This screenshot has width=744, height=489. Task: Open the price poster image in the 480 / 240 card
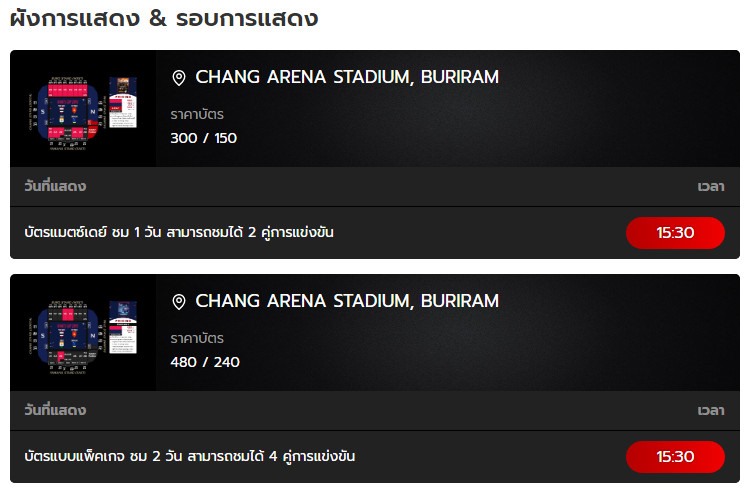pyautogui.click(x=123, y=326)
